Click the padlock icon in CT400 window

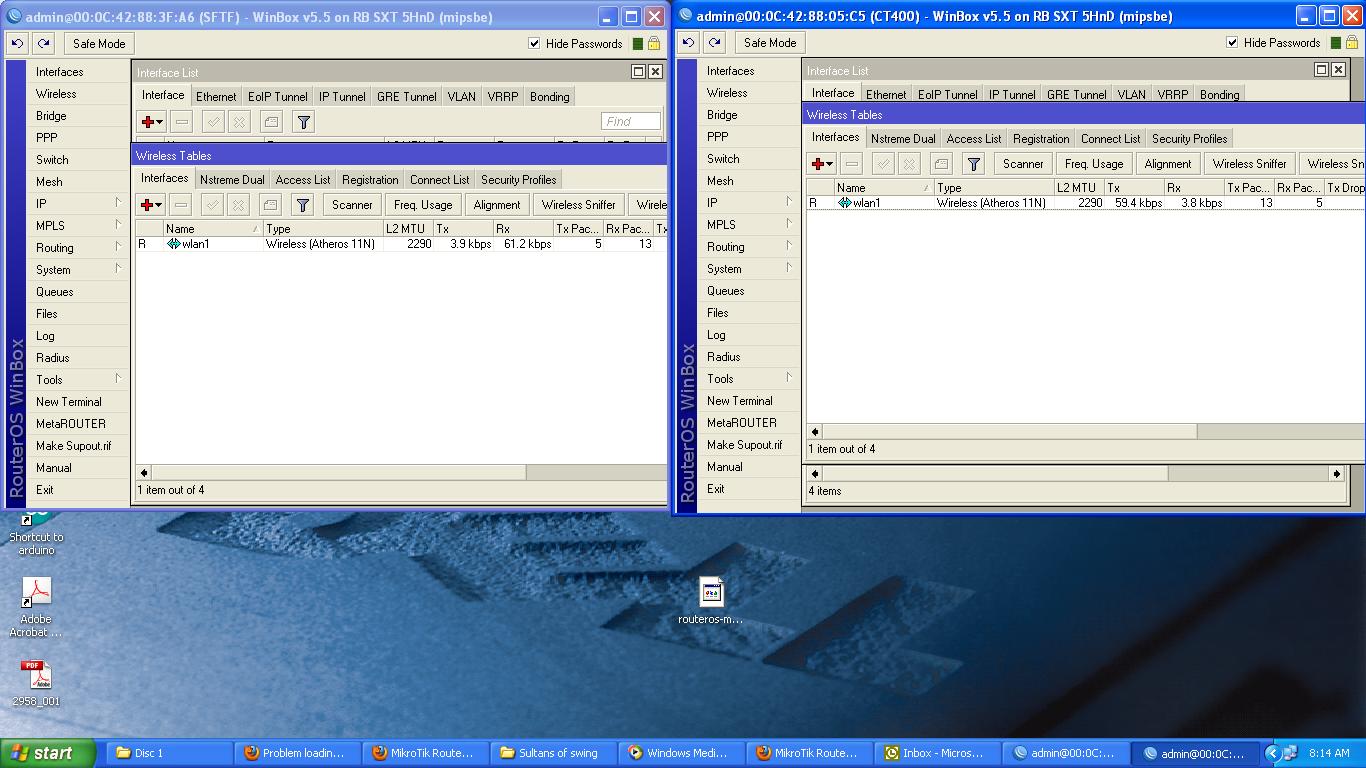coord(1352,43)
